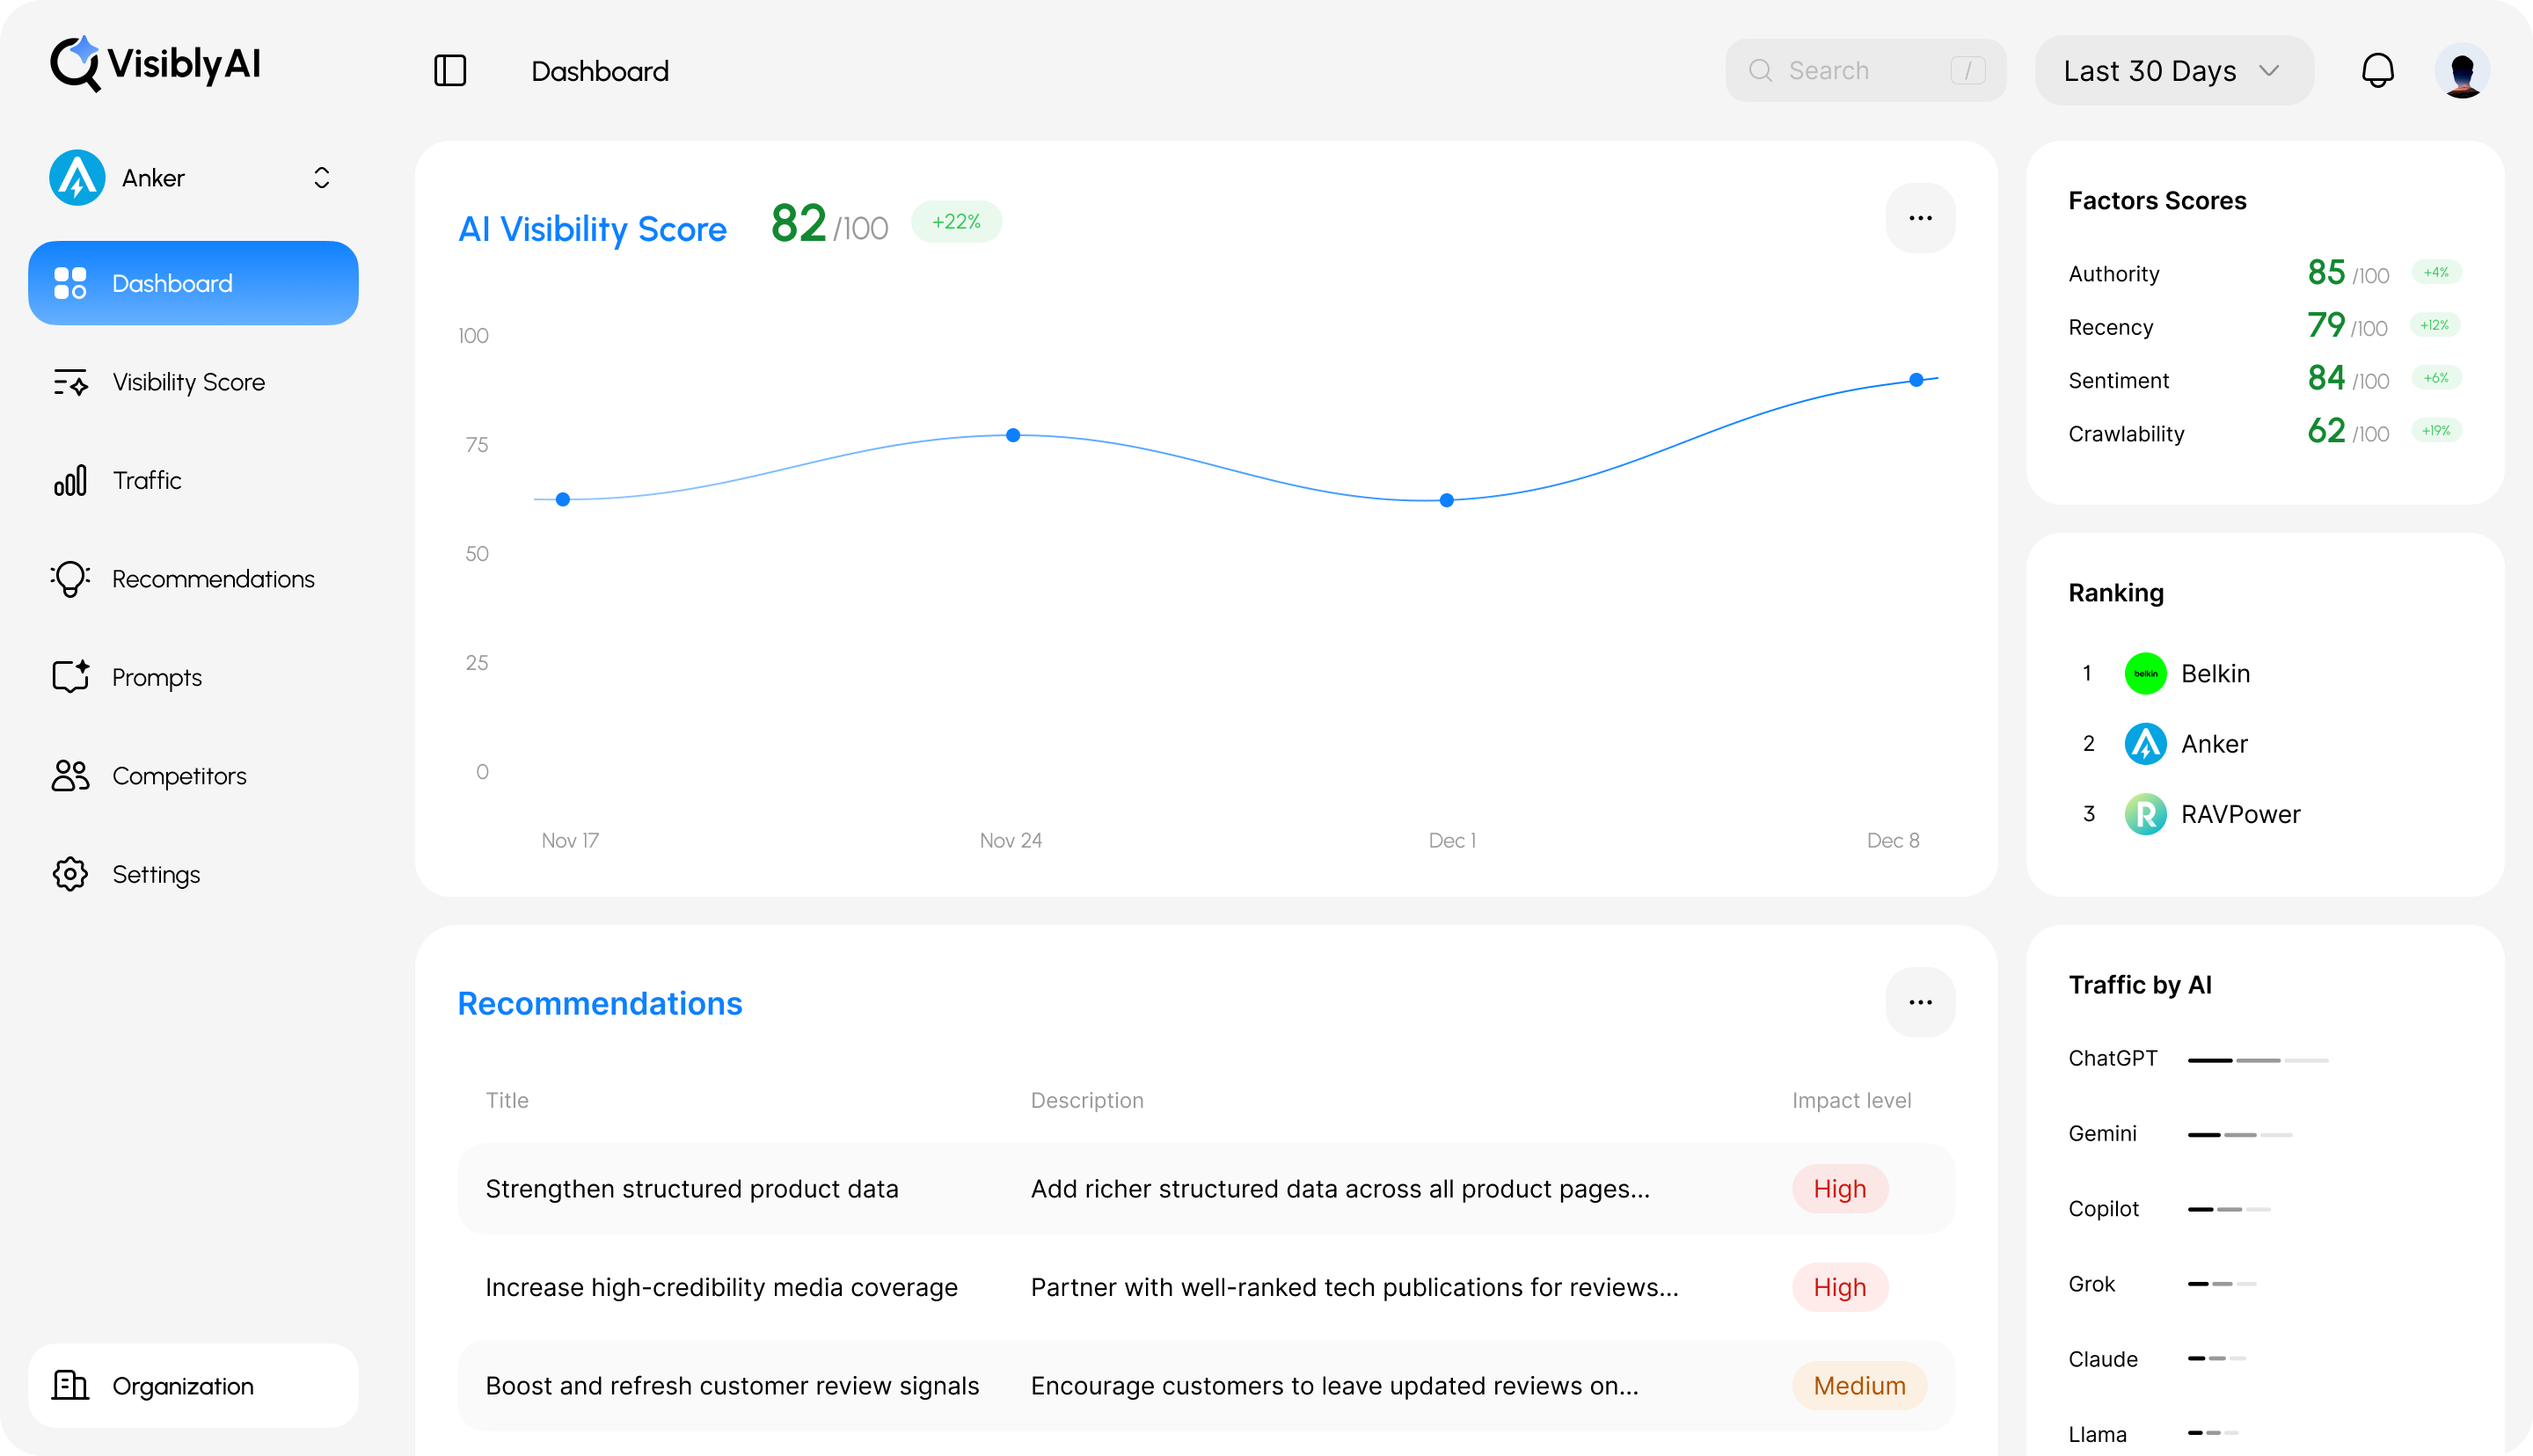The height and width of the screenshot is (1456, 2533).
Task: Open the Traffic panel from sidebar
Action: [147, 480]
